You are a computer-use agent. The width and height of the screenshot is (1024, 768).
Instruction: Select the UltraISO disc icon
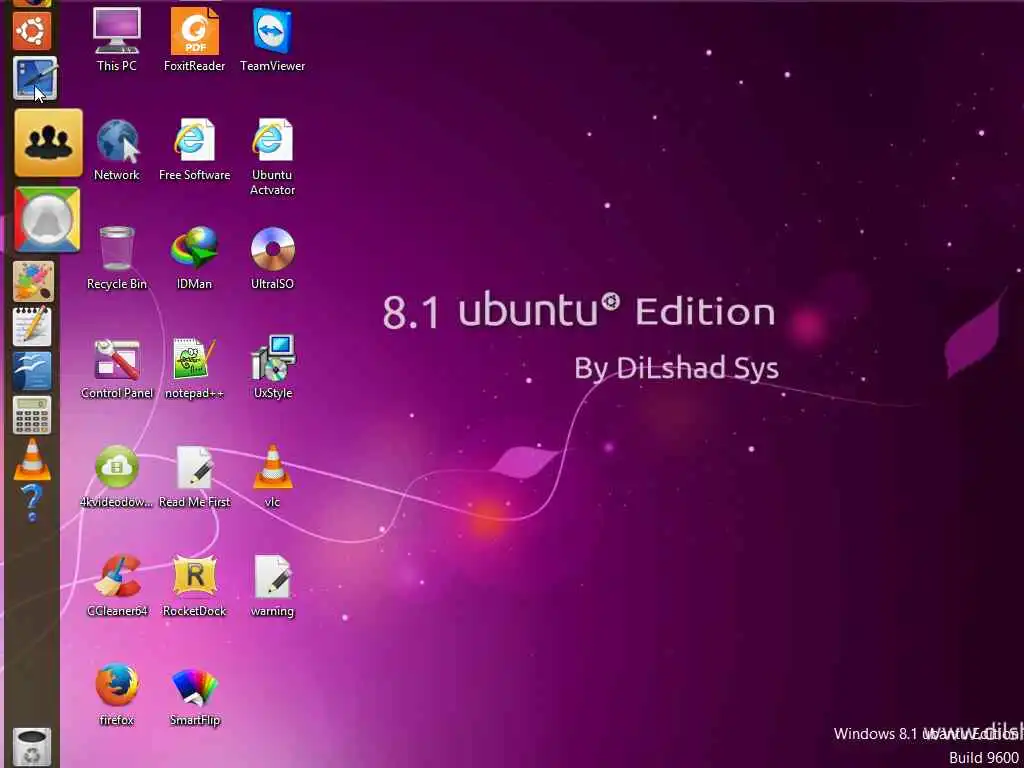(272, 258)
